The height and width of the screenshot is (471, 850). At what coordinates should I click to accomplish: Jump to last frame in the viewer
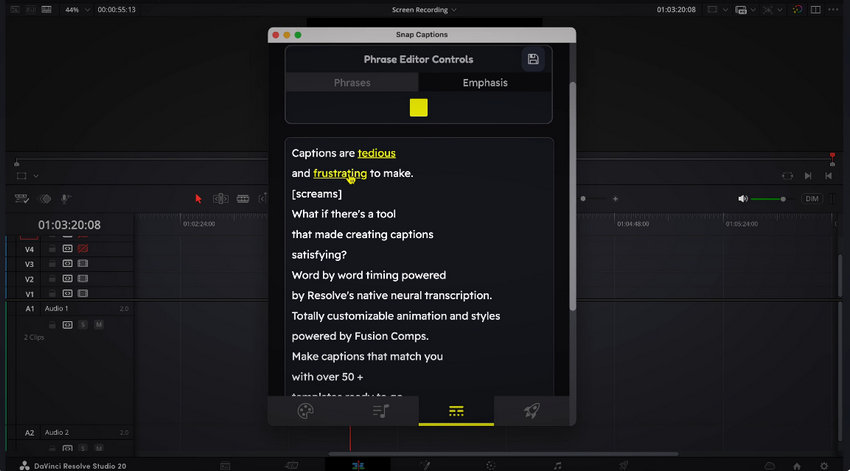coord(828,176)
